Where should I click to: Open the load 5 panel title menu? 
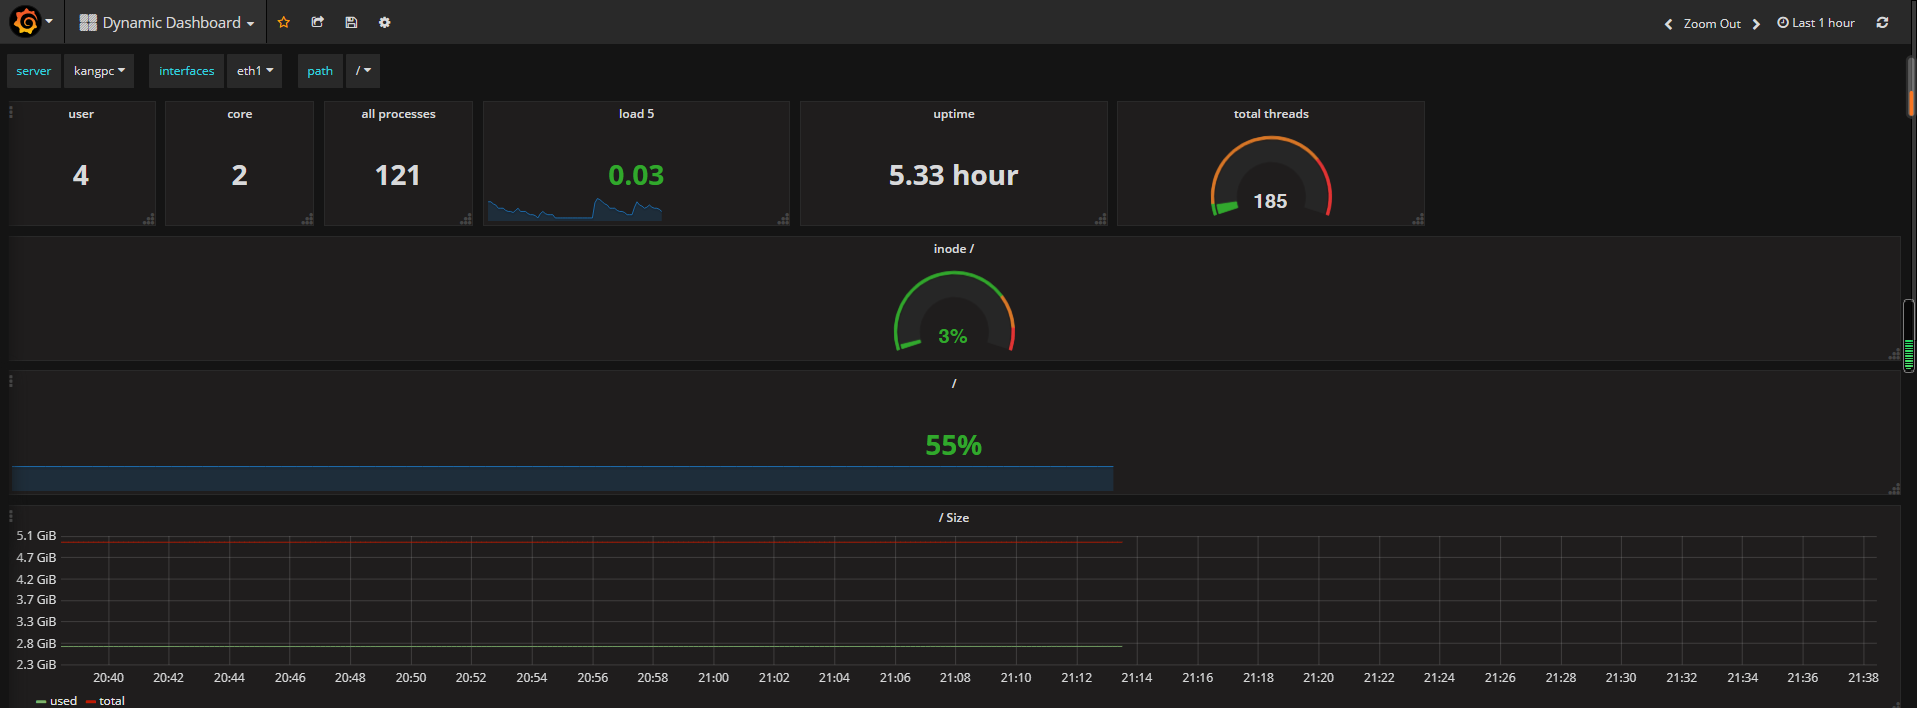pos(636,114)
